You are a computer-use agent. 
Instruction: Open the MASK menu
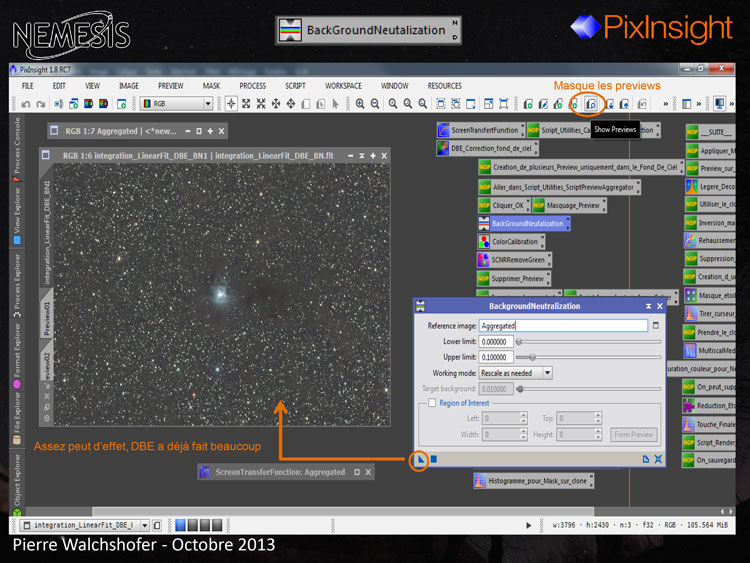(x=211, y=86)
